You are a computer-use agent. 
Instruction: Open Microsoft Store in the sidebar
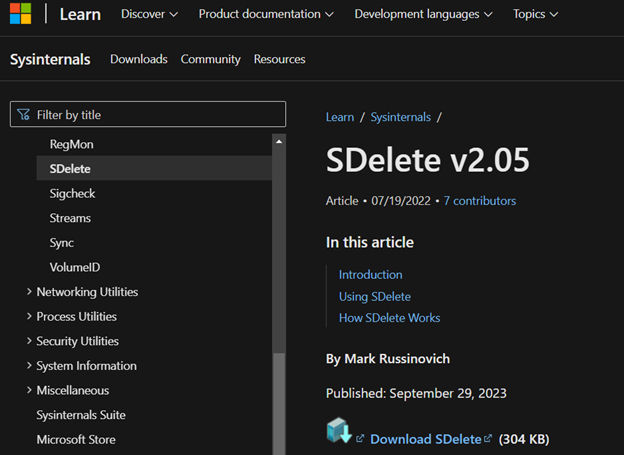point(76,439)
